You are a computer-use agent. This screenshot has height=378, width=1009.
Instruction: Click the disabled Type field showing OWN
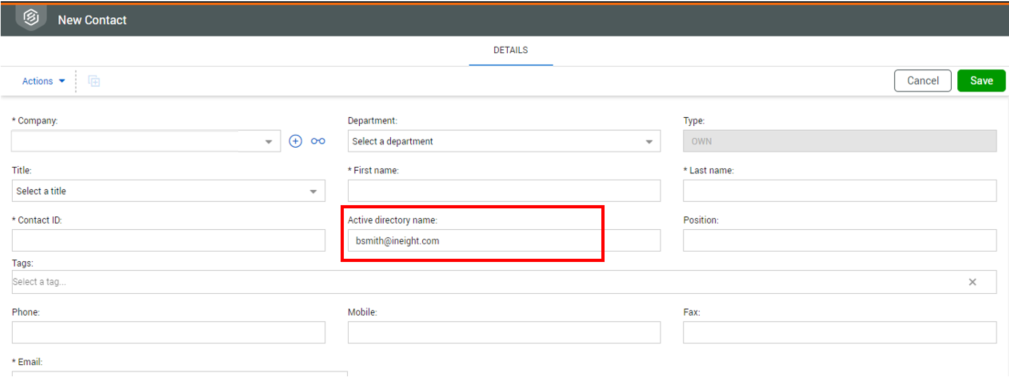pos(840,141)
